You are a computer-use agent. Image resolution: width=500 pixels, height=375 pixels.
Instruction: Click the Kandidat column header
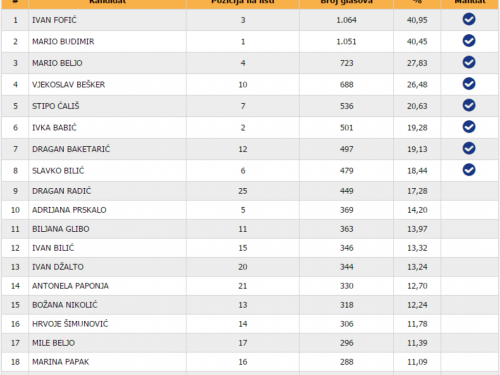(x=107, y=2)
